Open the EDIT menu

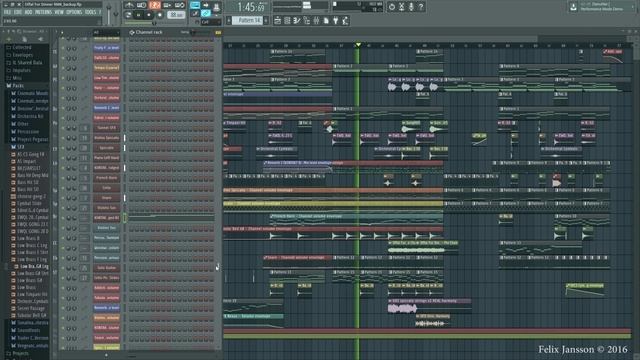[x=18, y=13]
